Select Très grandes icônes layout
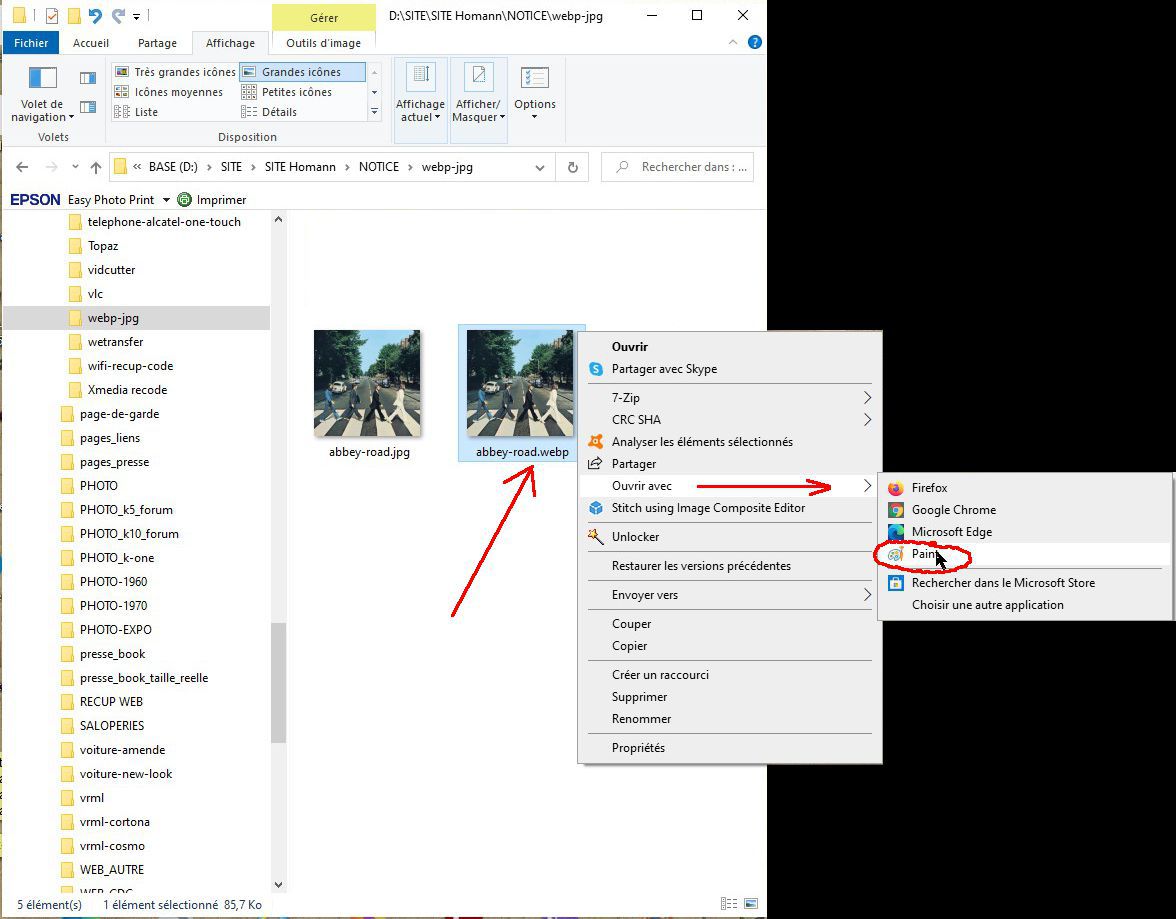 pos(175,72)
